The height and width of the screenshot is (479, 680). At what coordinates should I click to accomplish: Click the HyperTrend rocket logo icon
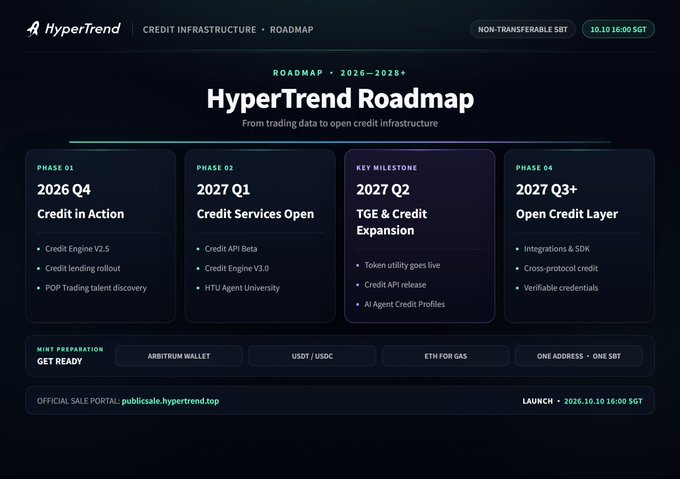coord(33,29)
